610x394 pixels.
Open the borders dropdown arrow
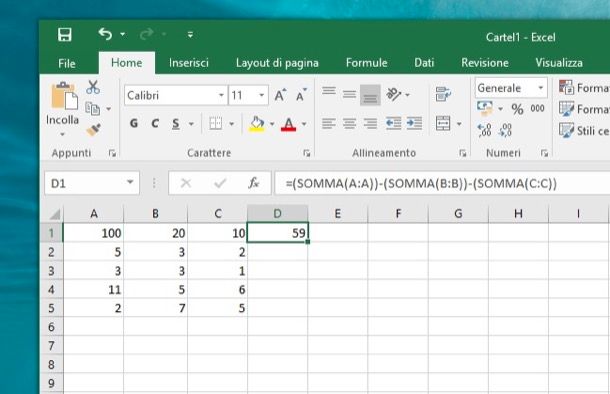[231, 124]
